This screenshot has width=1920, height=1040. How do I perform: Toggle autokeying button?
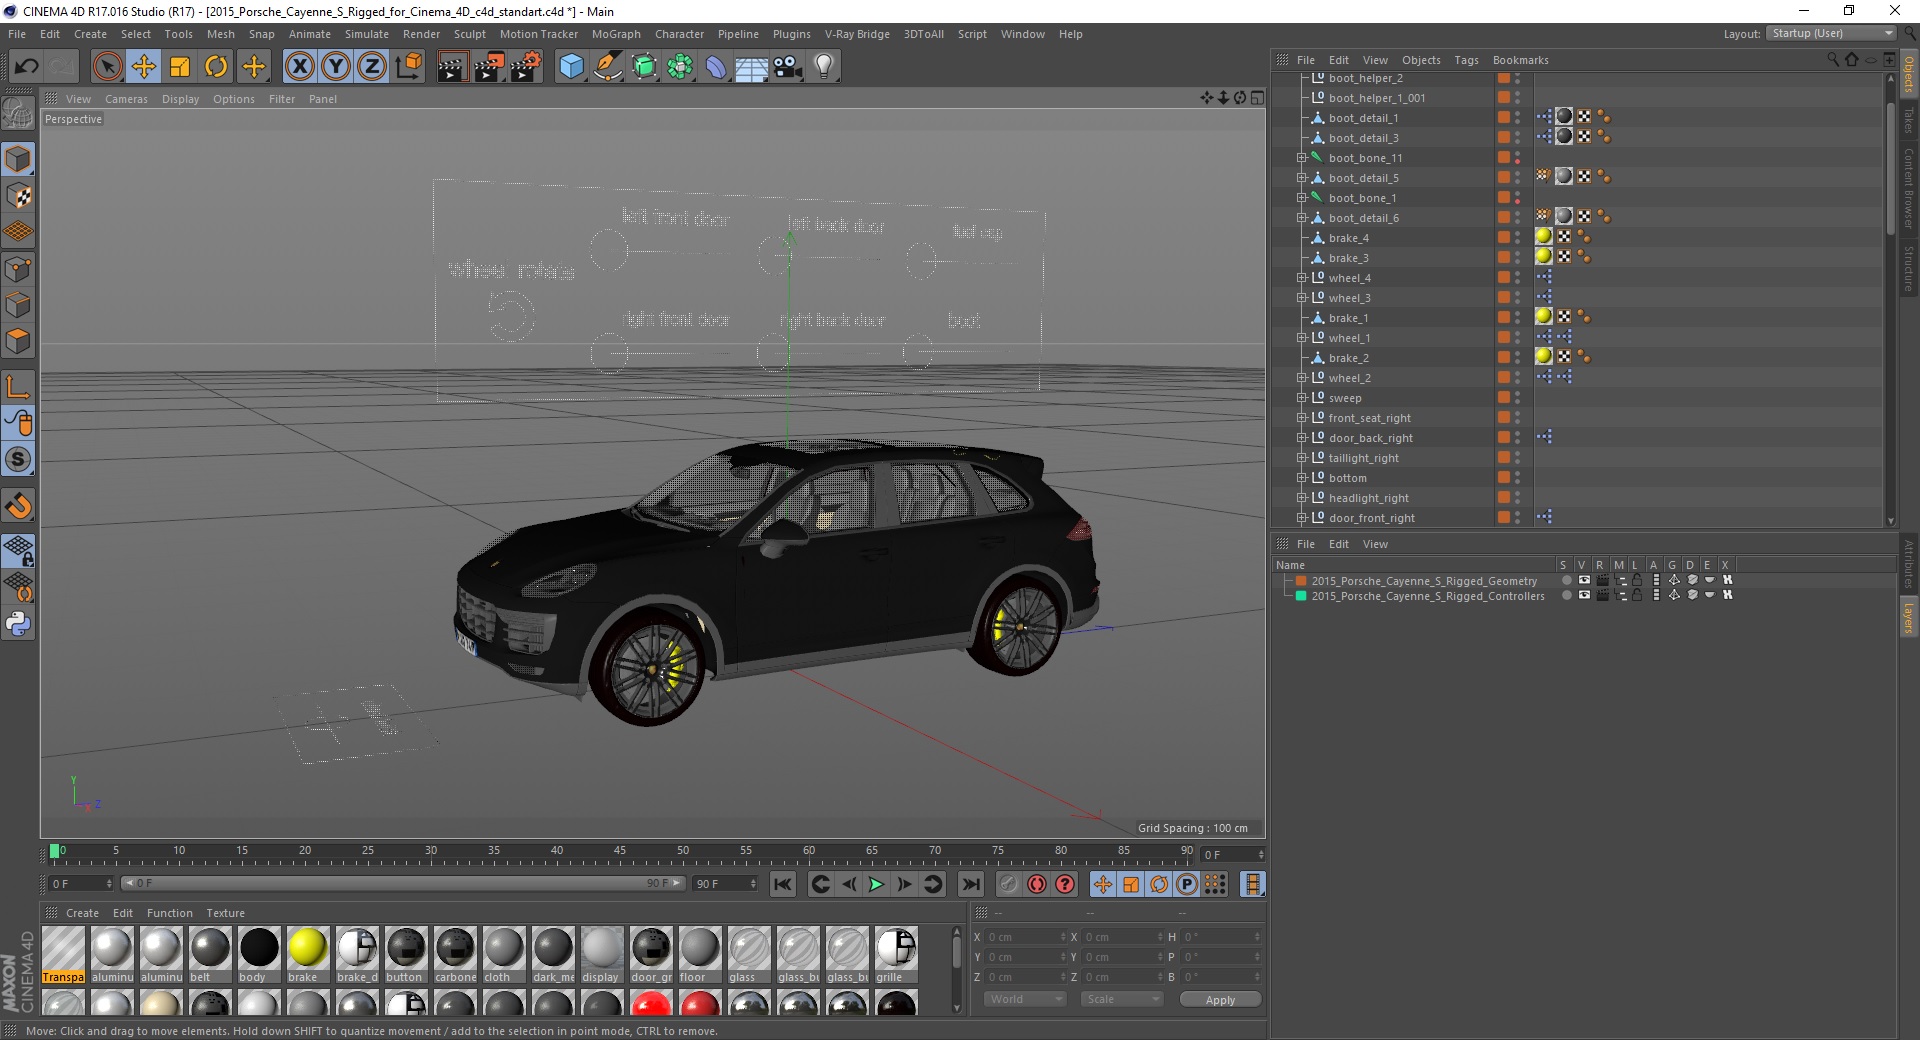pos(1037,884)
